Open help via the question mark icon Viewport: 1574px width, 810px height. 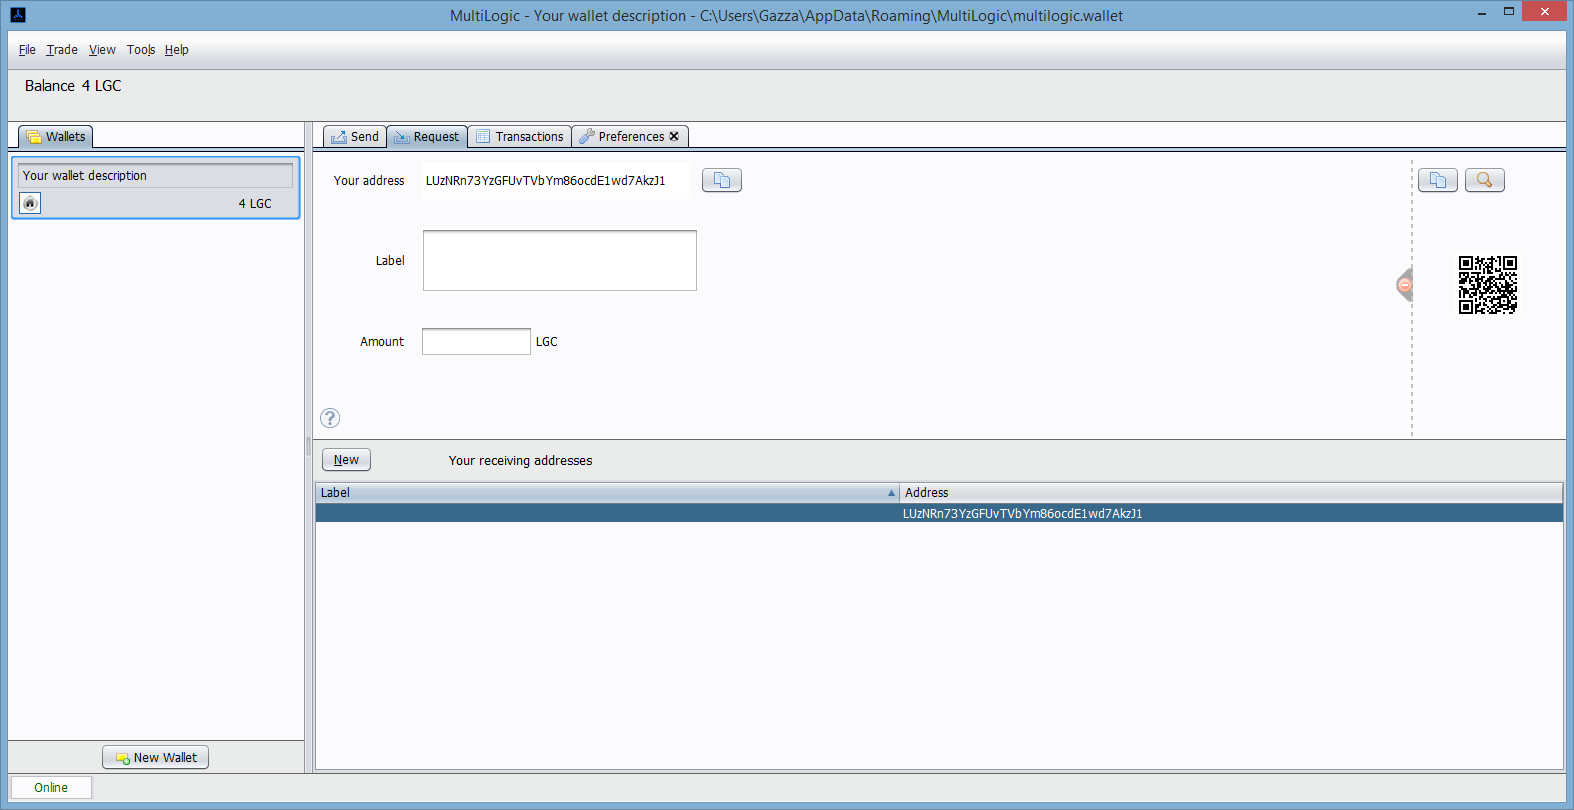(x=330, y=418)
